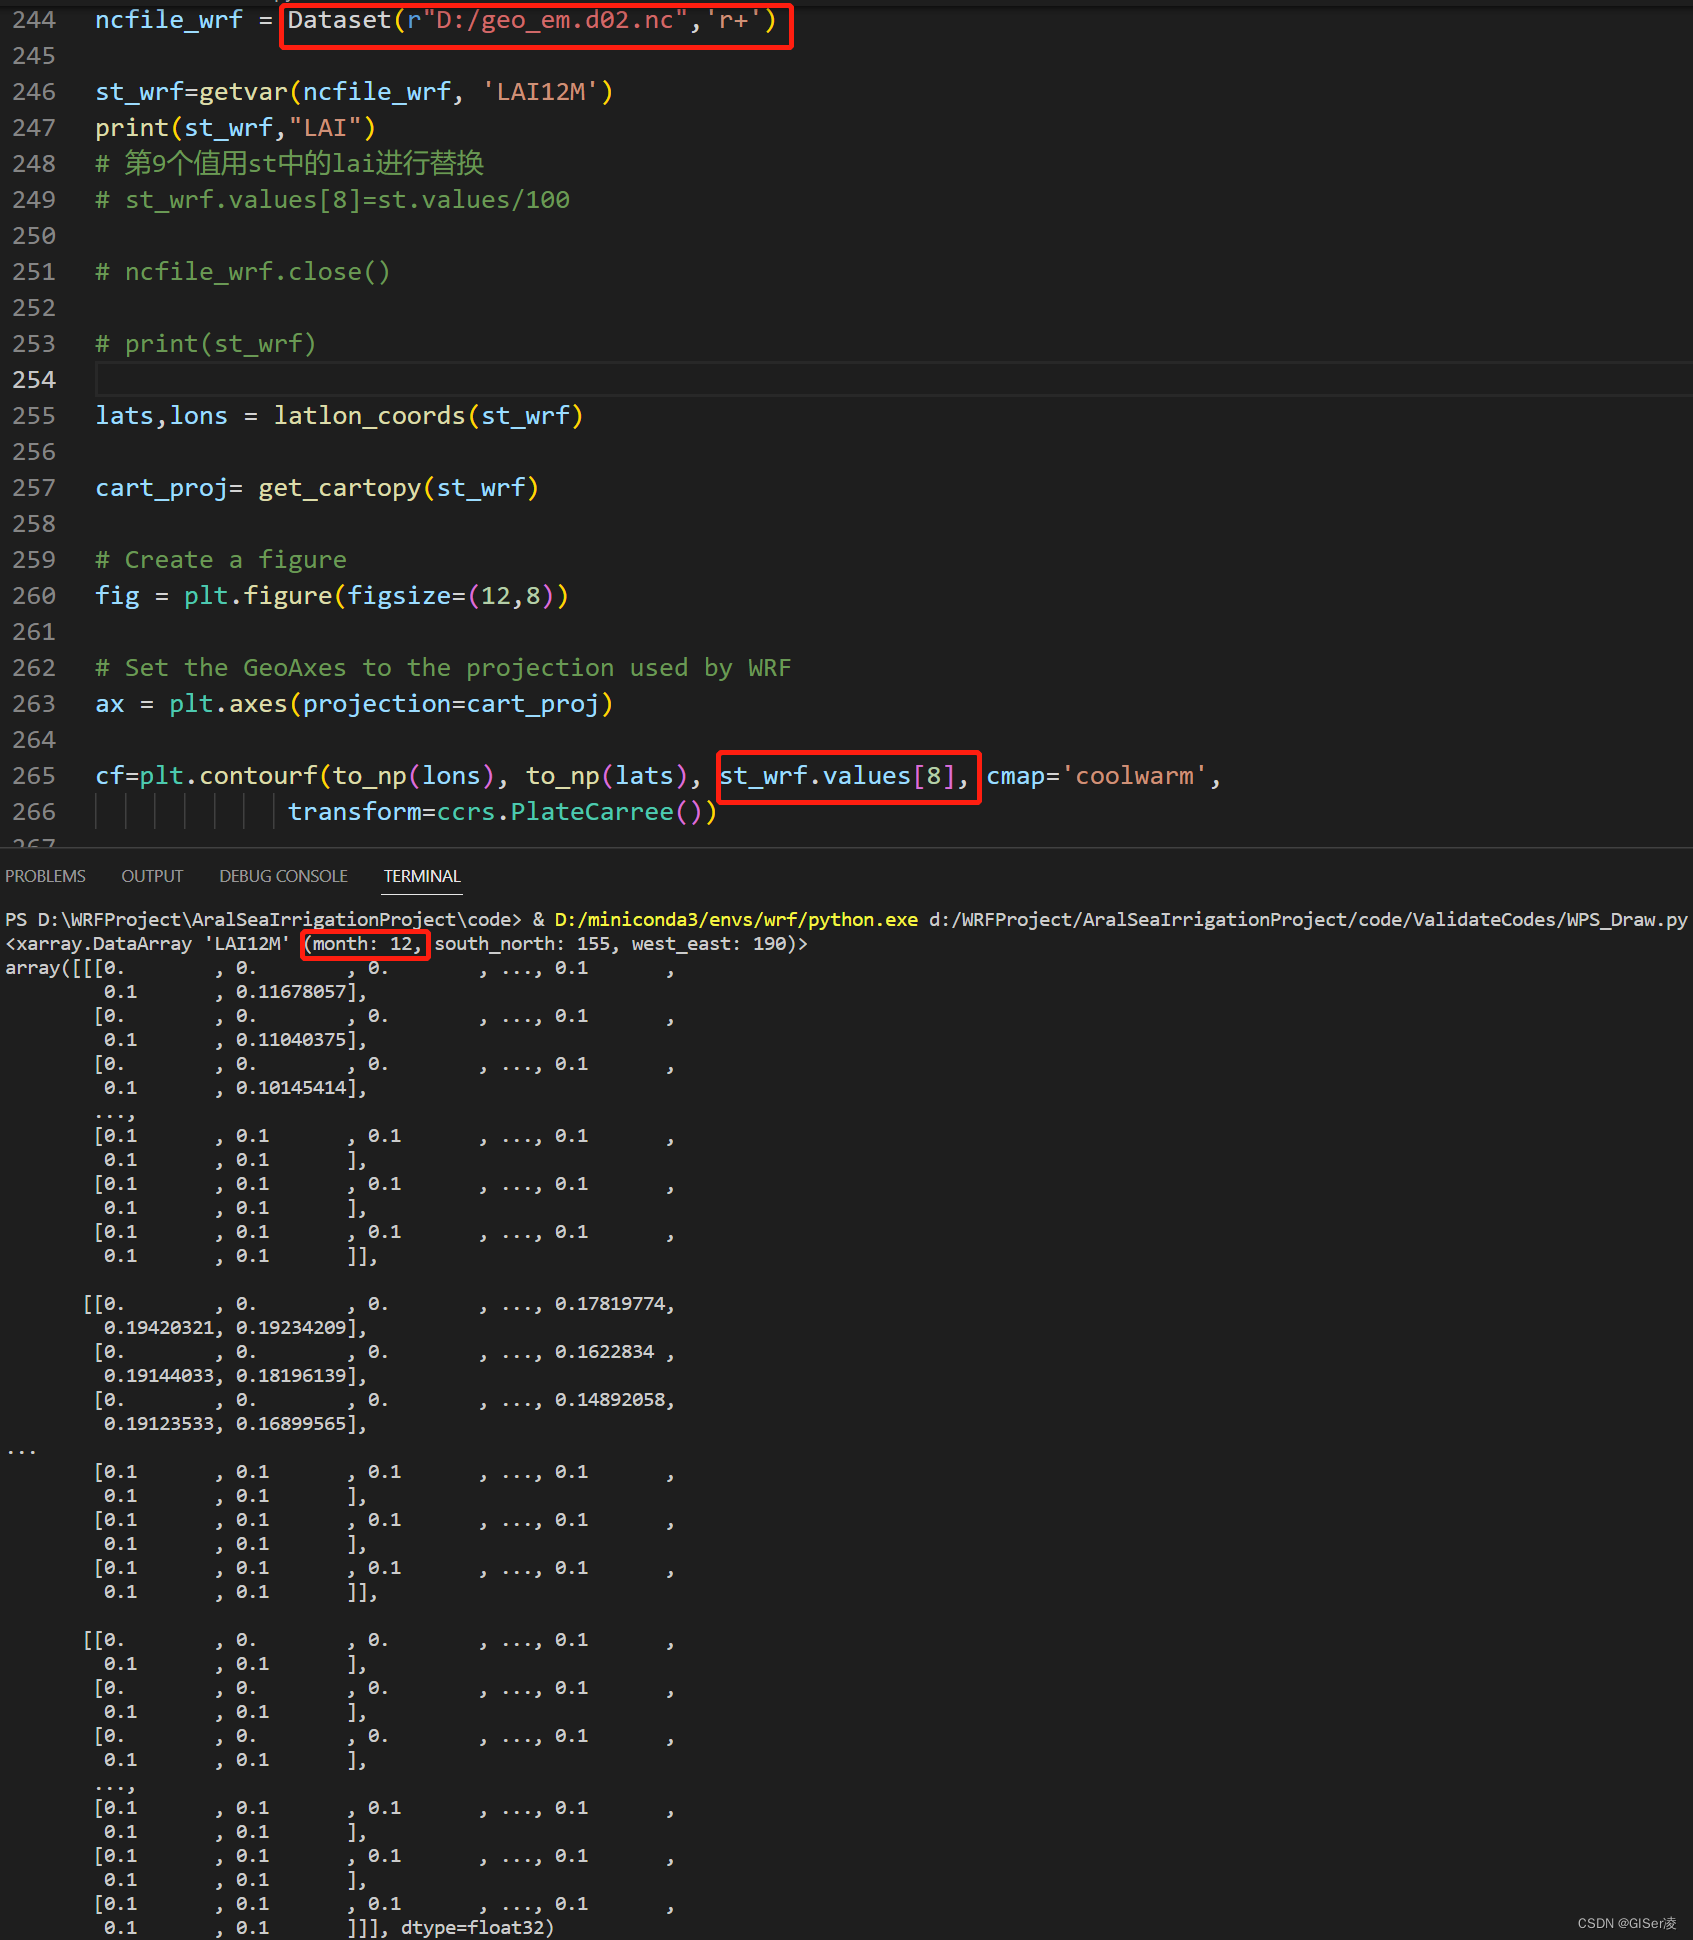Screen dimensions: 1693x1940
Task: Click the Dataset call on line 244
Action: point(533,20)
